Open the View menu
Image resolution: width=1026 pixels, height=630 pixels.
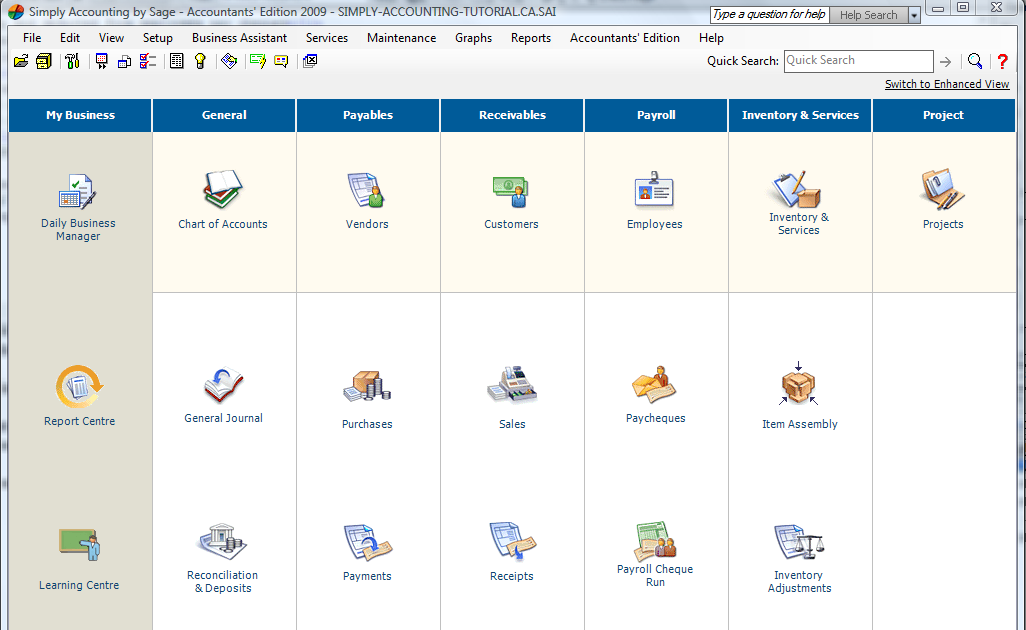111,38
